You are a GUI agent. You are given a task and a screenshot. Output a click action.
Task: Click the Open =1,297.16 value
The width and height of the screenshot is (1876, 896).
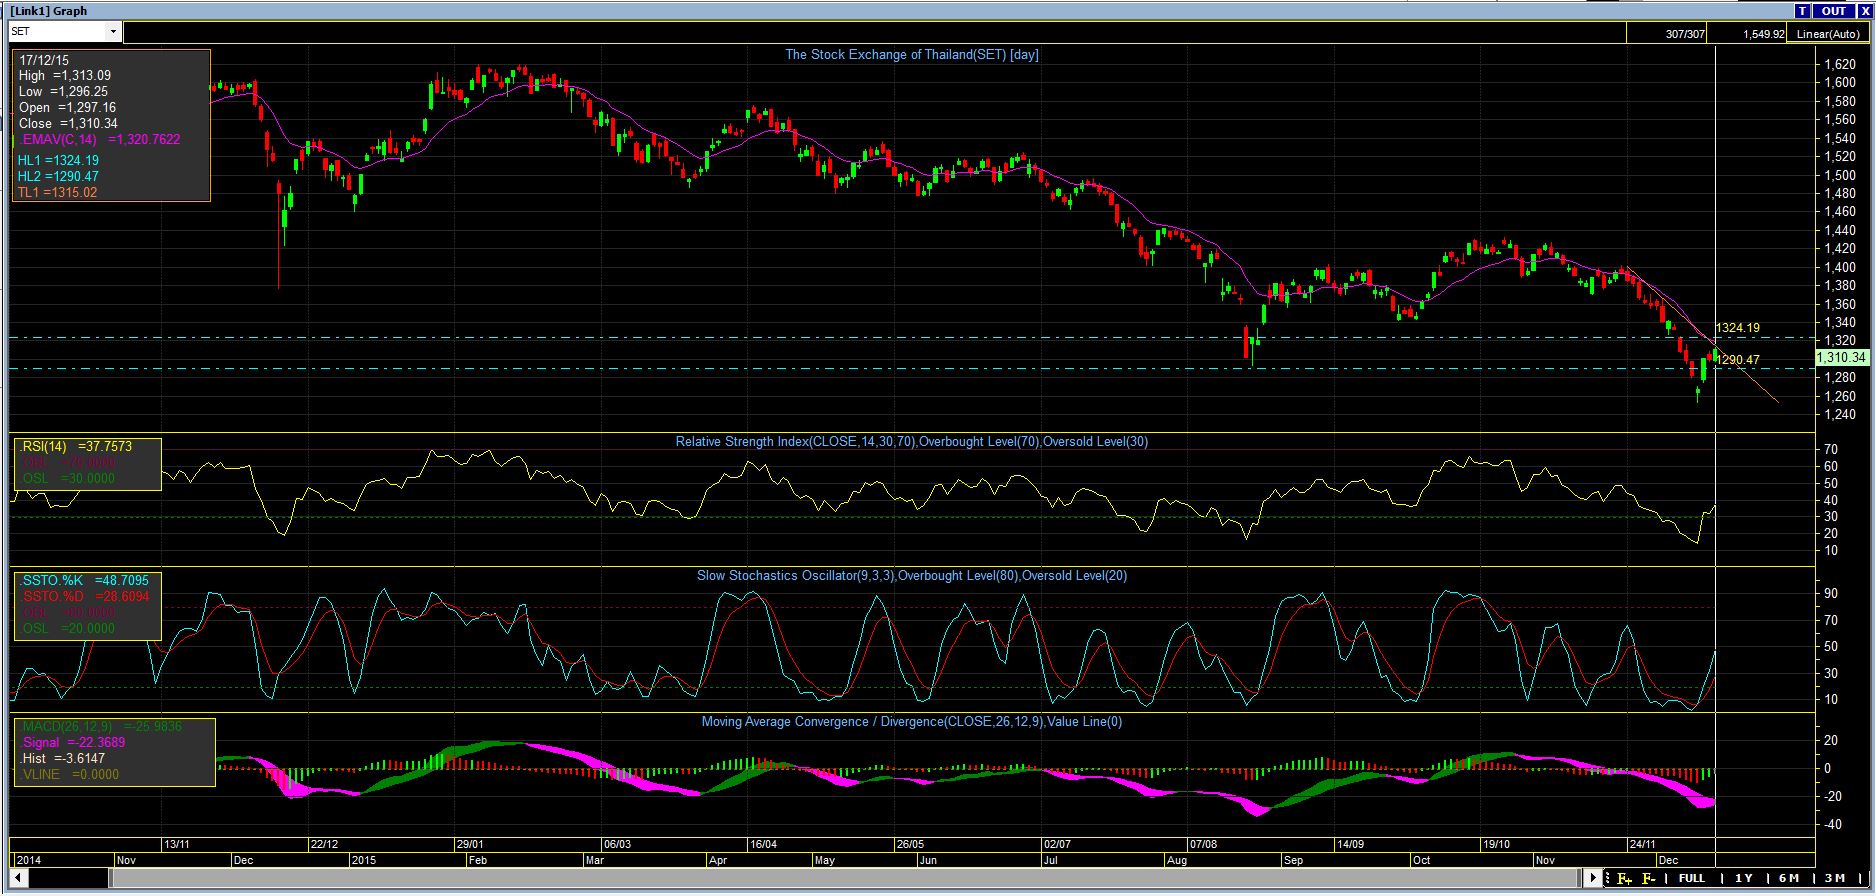pyautogui.click(x=67, y=108)
